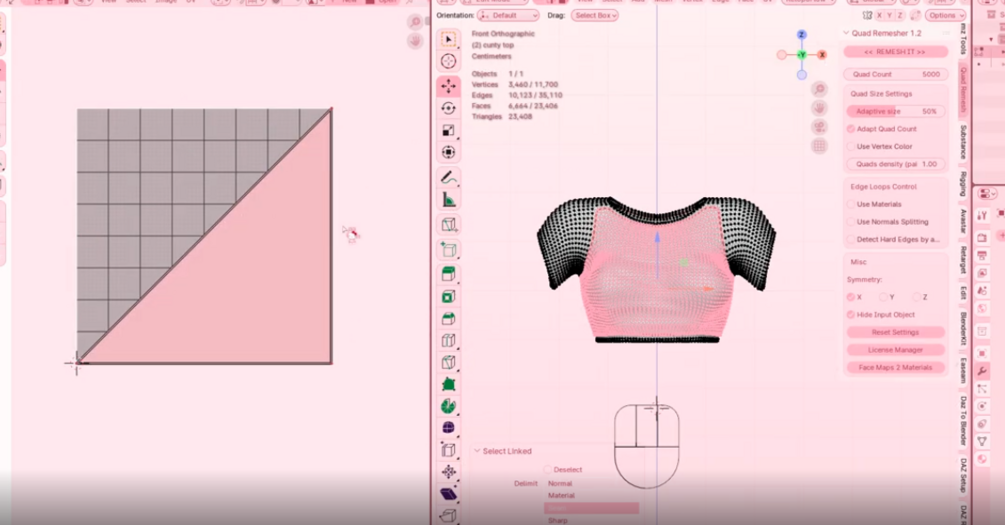Click the UV editor pan hand icon
The height and width of the screenshot is (525, 1005).
(x=415, y=41)
